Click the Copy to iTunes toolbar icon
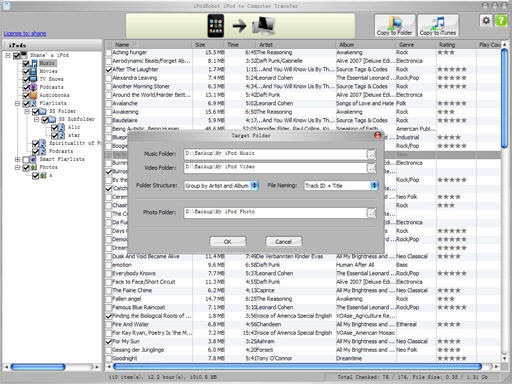The image size is (512, 384). pos(438,25)
